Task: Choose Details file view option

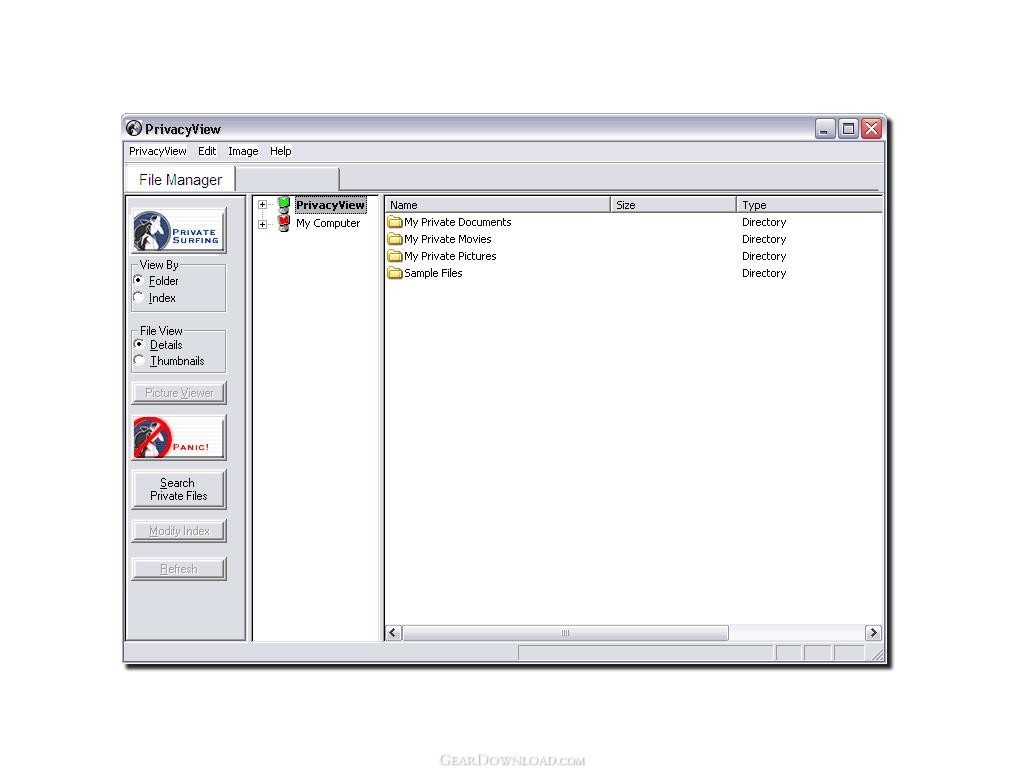Action: coord(139,344)
